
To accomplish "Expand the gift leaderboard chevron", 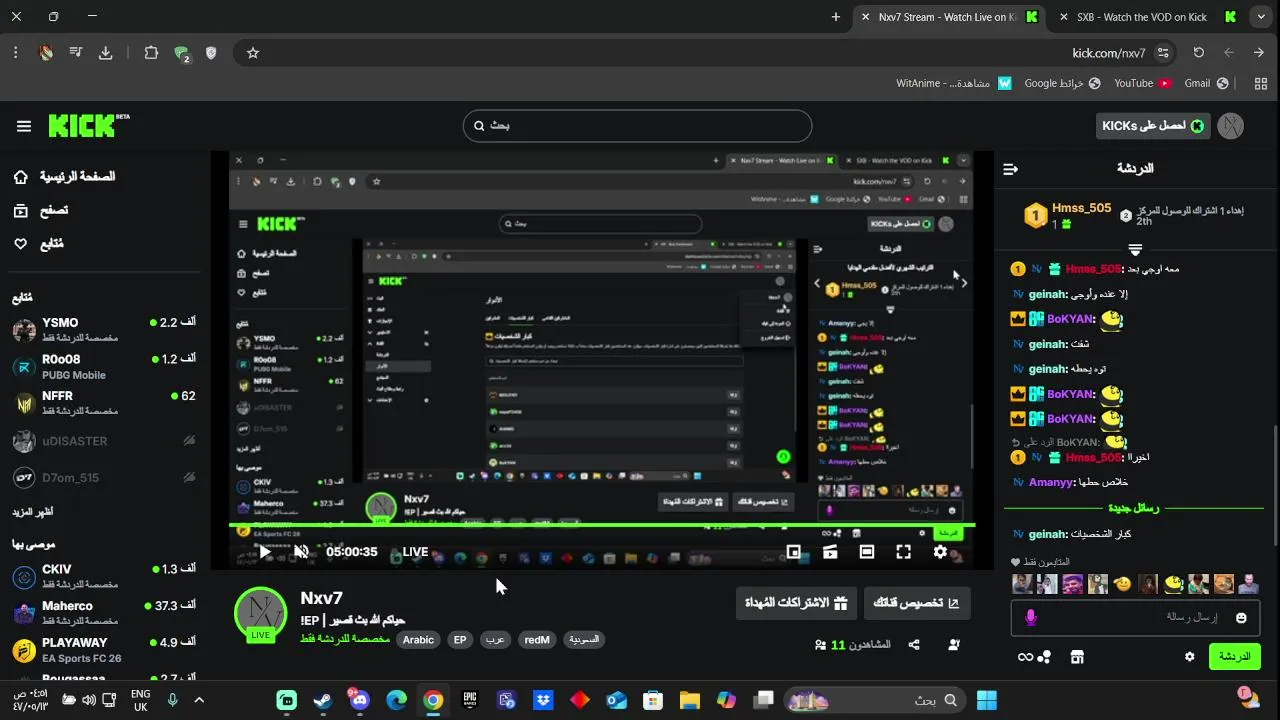I will 1135,248.
